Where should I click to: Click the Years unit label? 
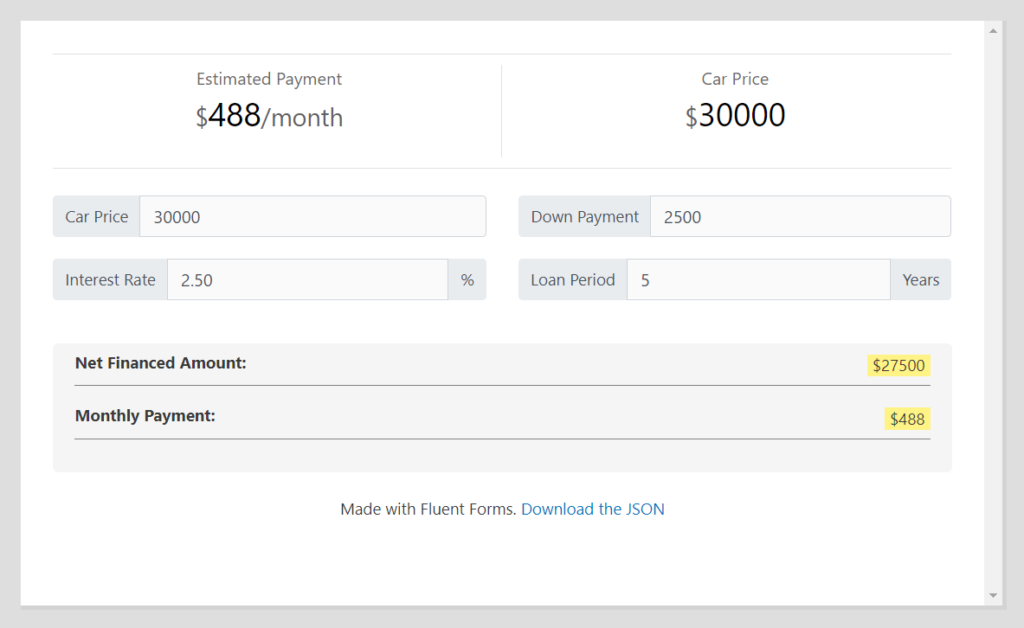click(920, 280)
